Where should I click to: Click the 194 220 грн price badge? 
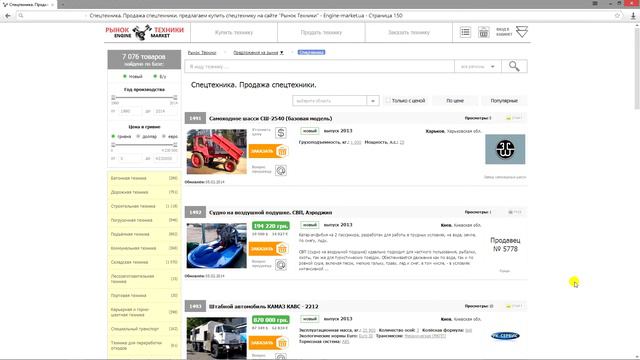tap(271, 226)
